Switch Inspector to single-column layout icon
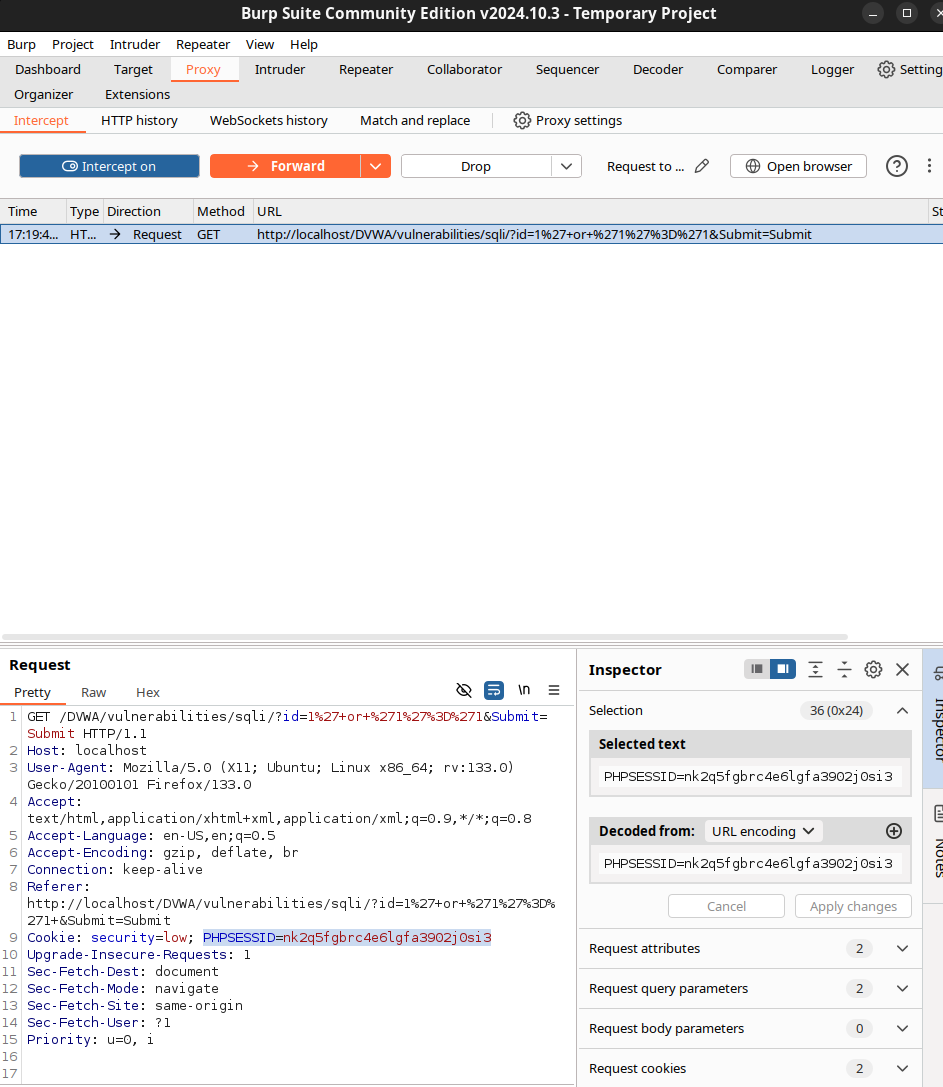This screenshot has height=1087, width=943. point(756,669)
